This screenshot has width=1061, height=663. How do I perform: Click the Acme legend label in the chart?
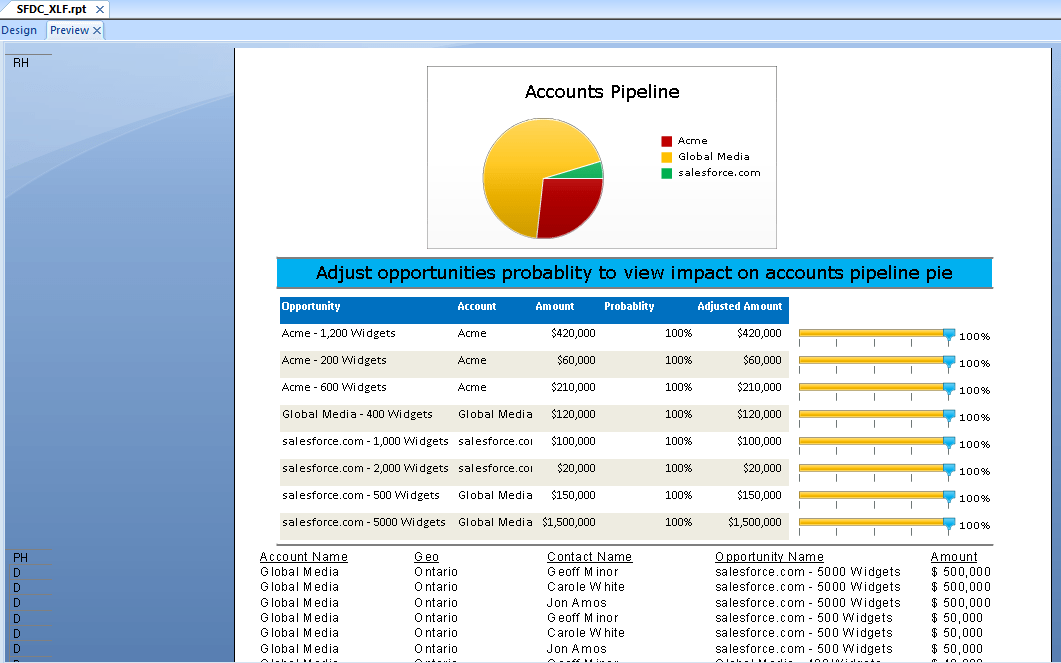[693, 141]
